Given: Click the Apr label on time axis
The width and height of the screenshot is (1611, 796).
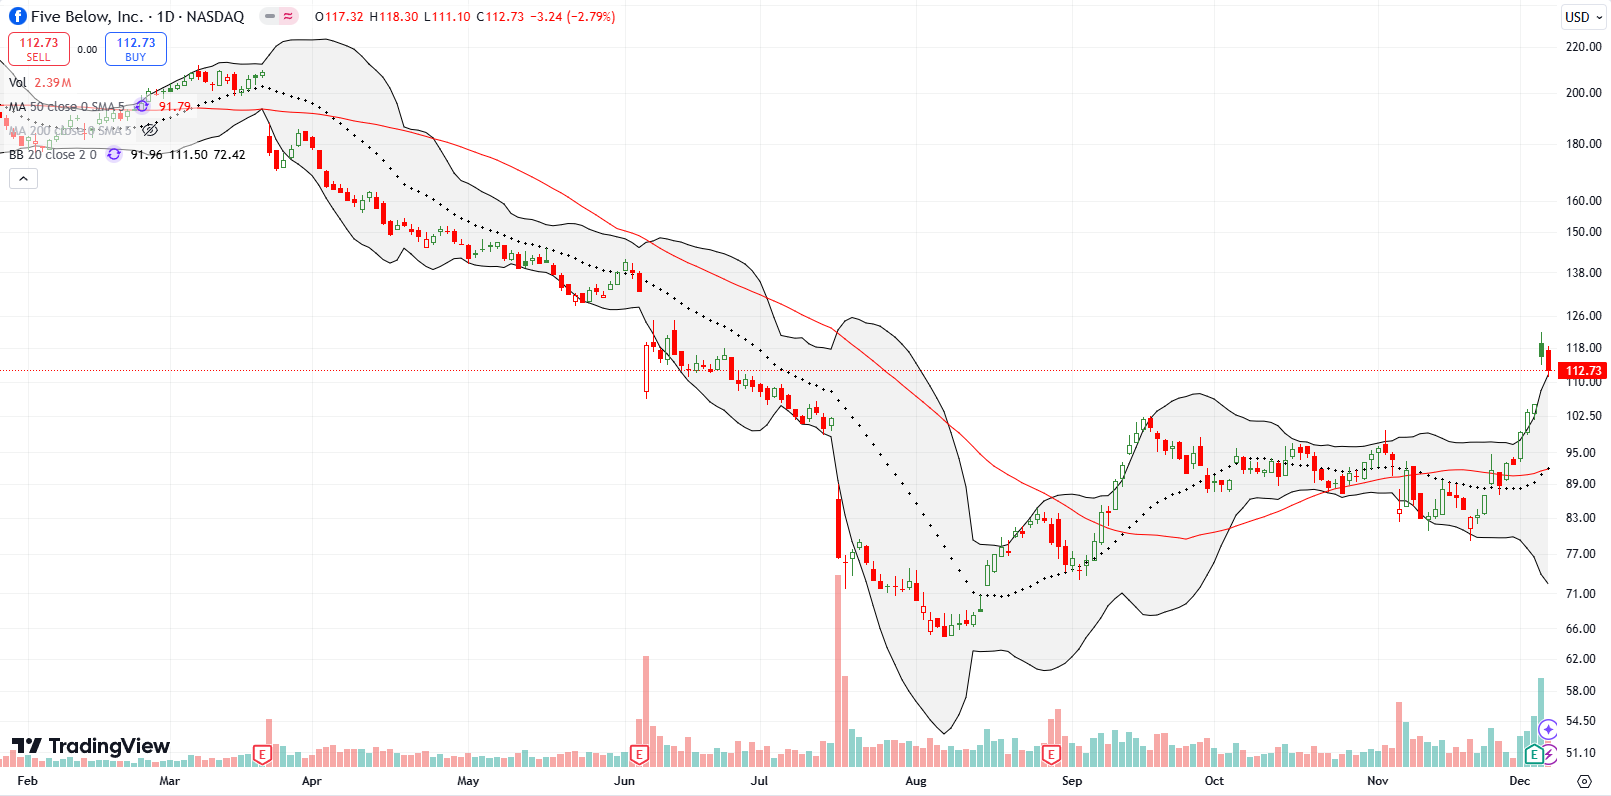Looking at the screenshot, I should 312,781.
